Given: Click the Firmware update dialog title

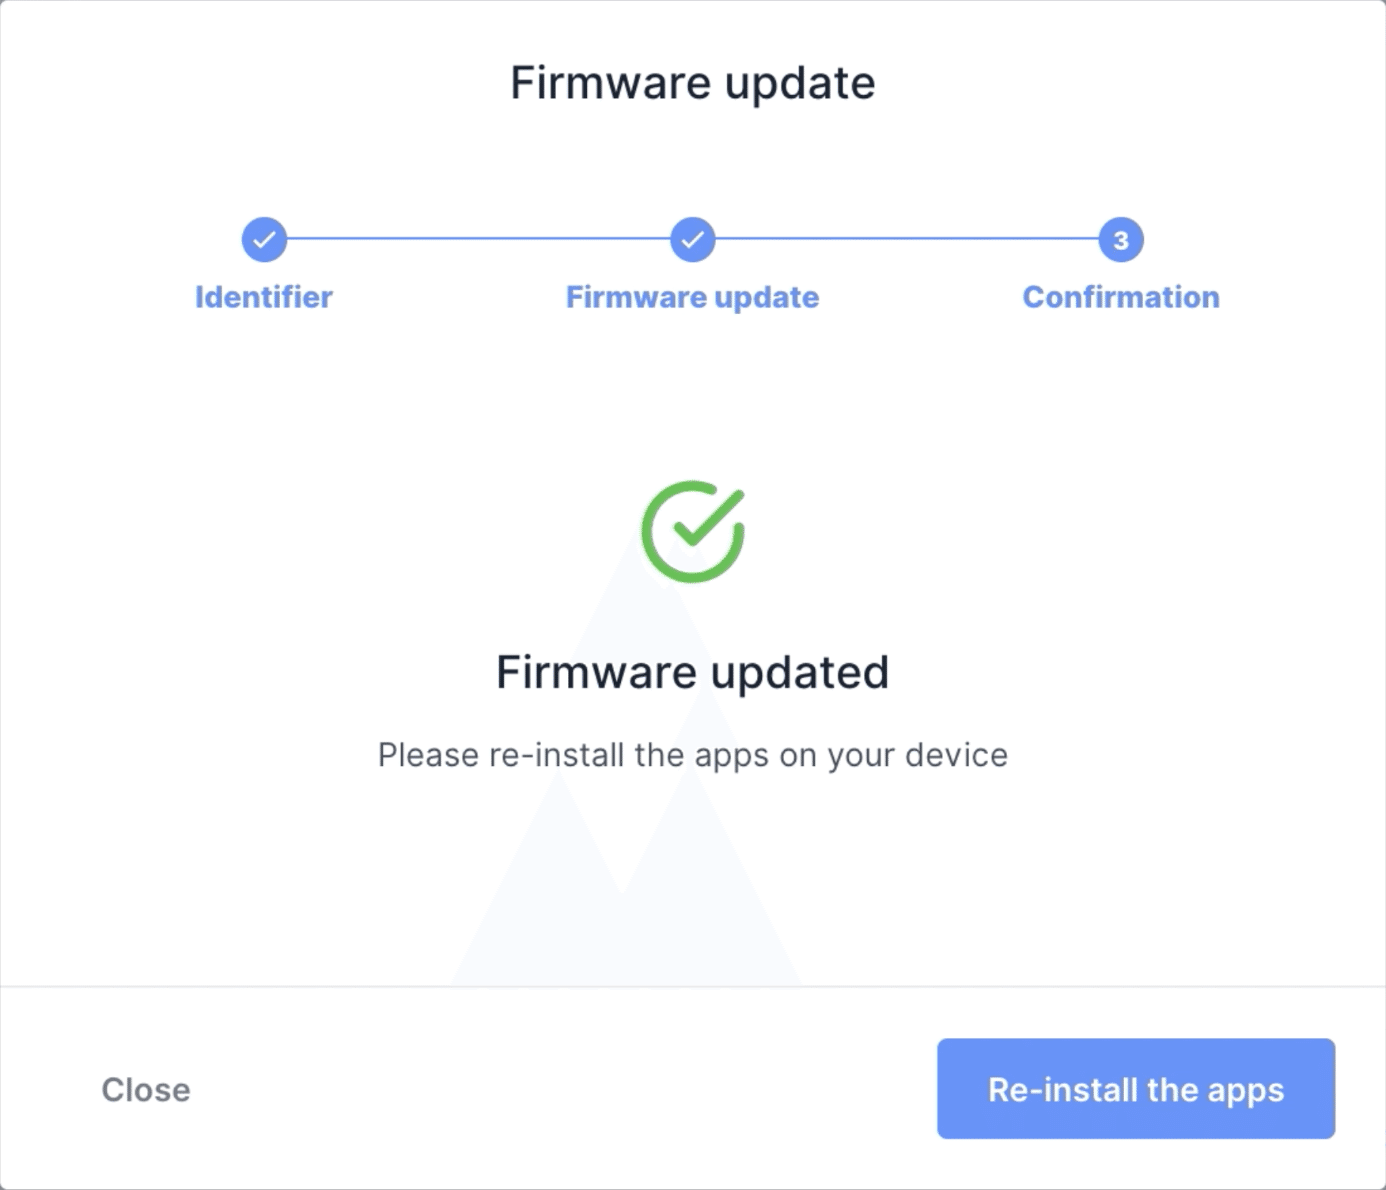Looking at the screenshot, I should tap(693, 83).
